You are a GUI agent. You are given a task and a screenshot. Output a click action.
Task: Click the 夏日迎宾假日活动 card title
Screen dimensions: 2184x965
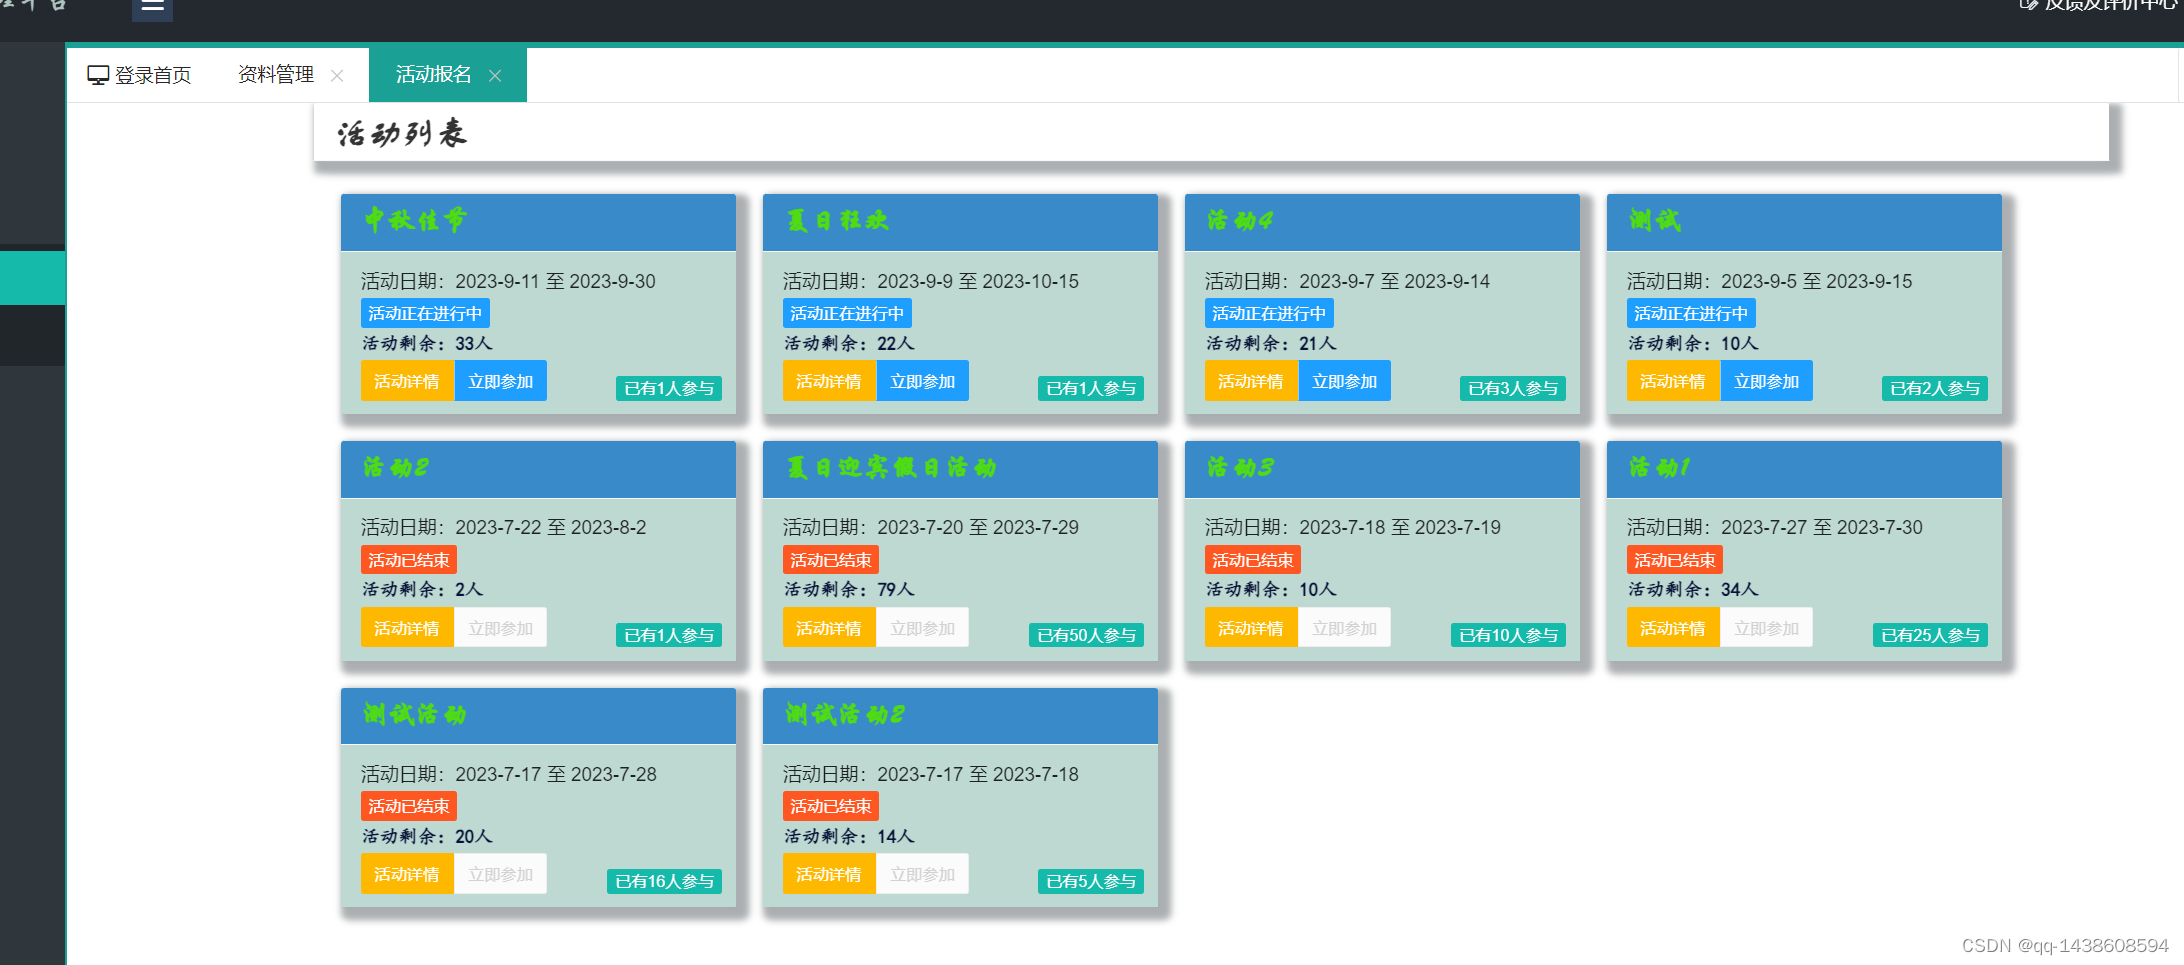click(891, 467)
